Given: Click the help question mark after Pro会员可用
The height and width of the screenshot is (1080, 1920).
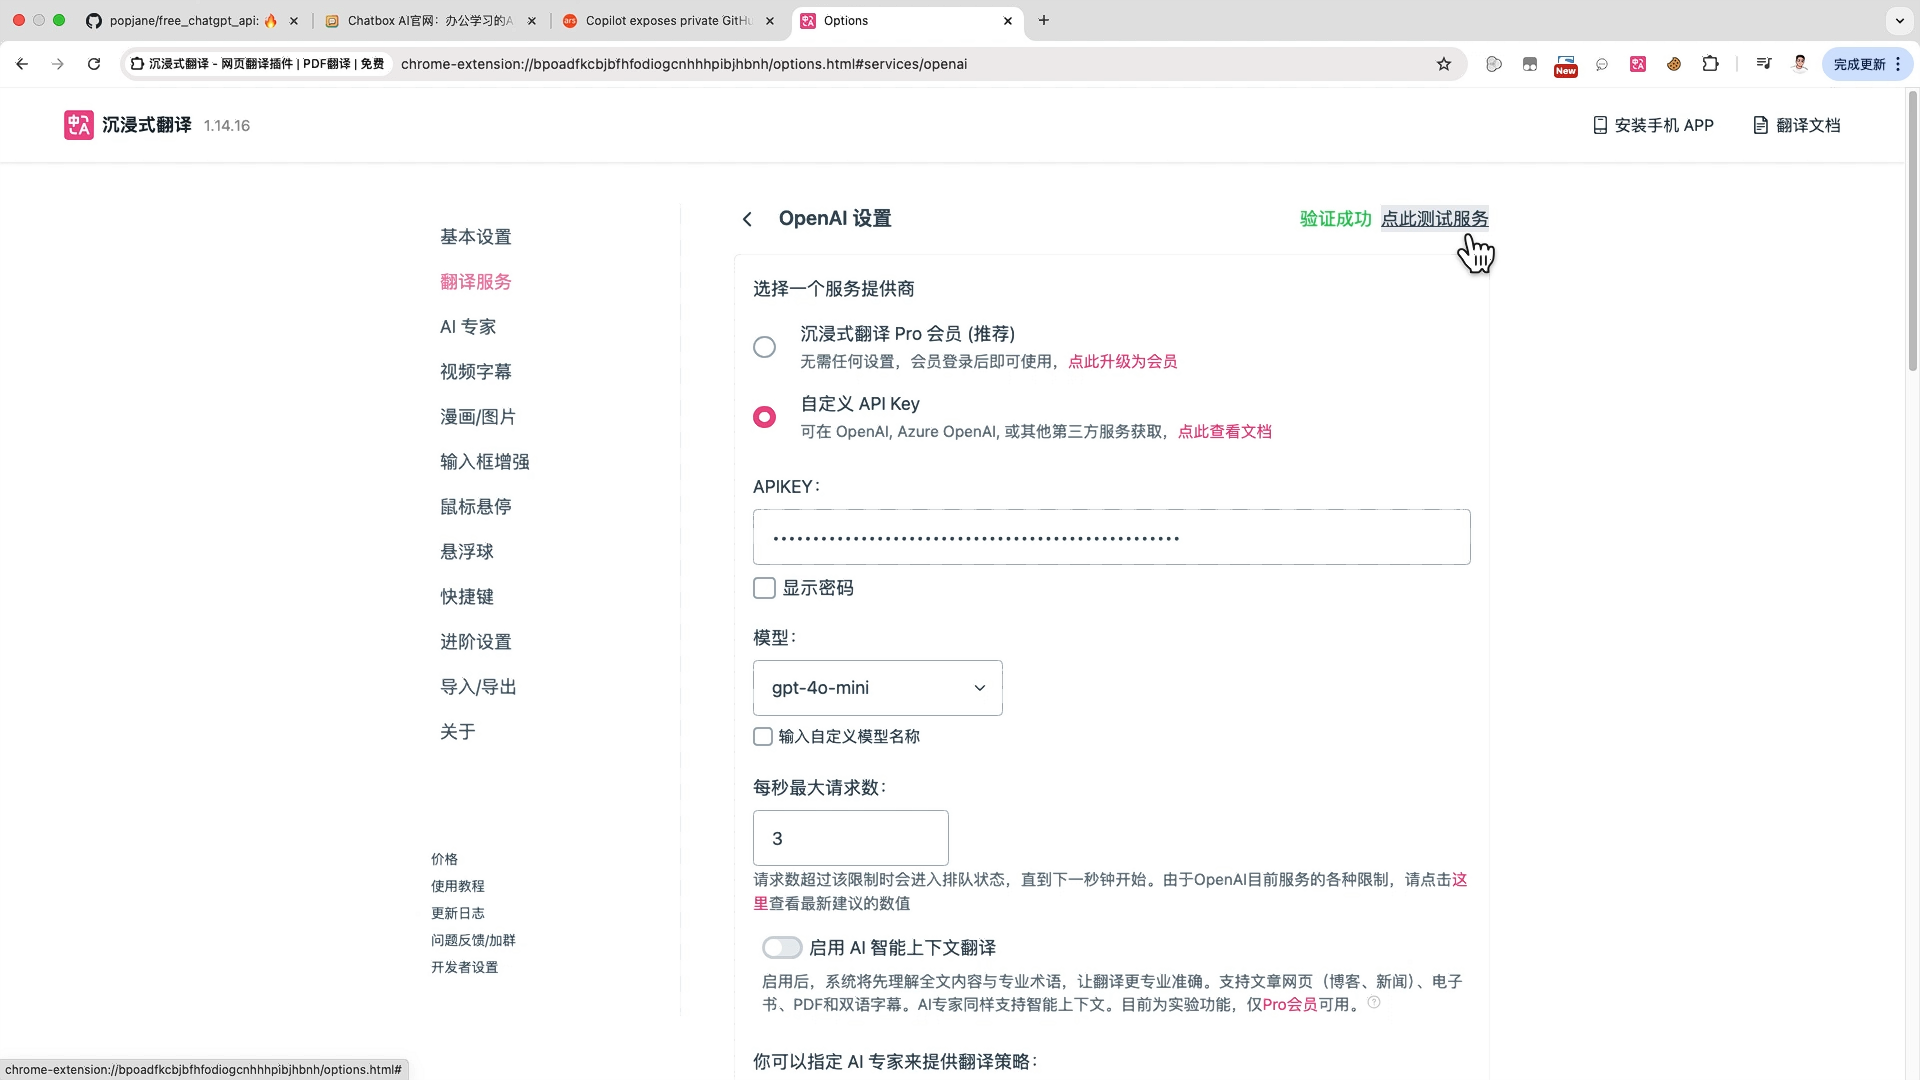Looking at the screenshot, I should [x=1374, y=1002].
